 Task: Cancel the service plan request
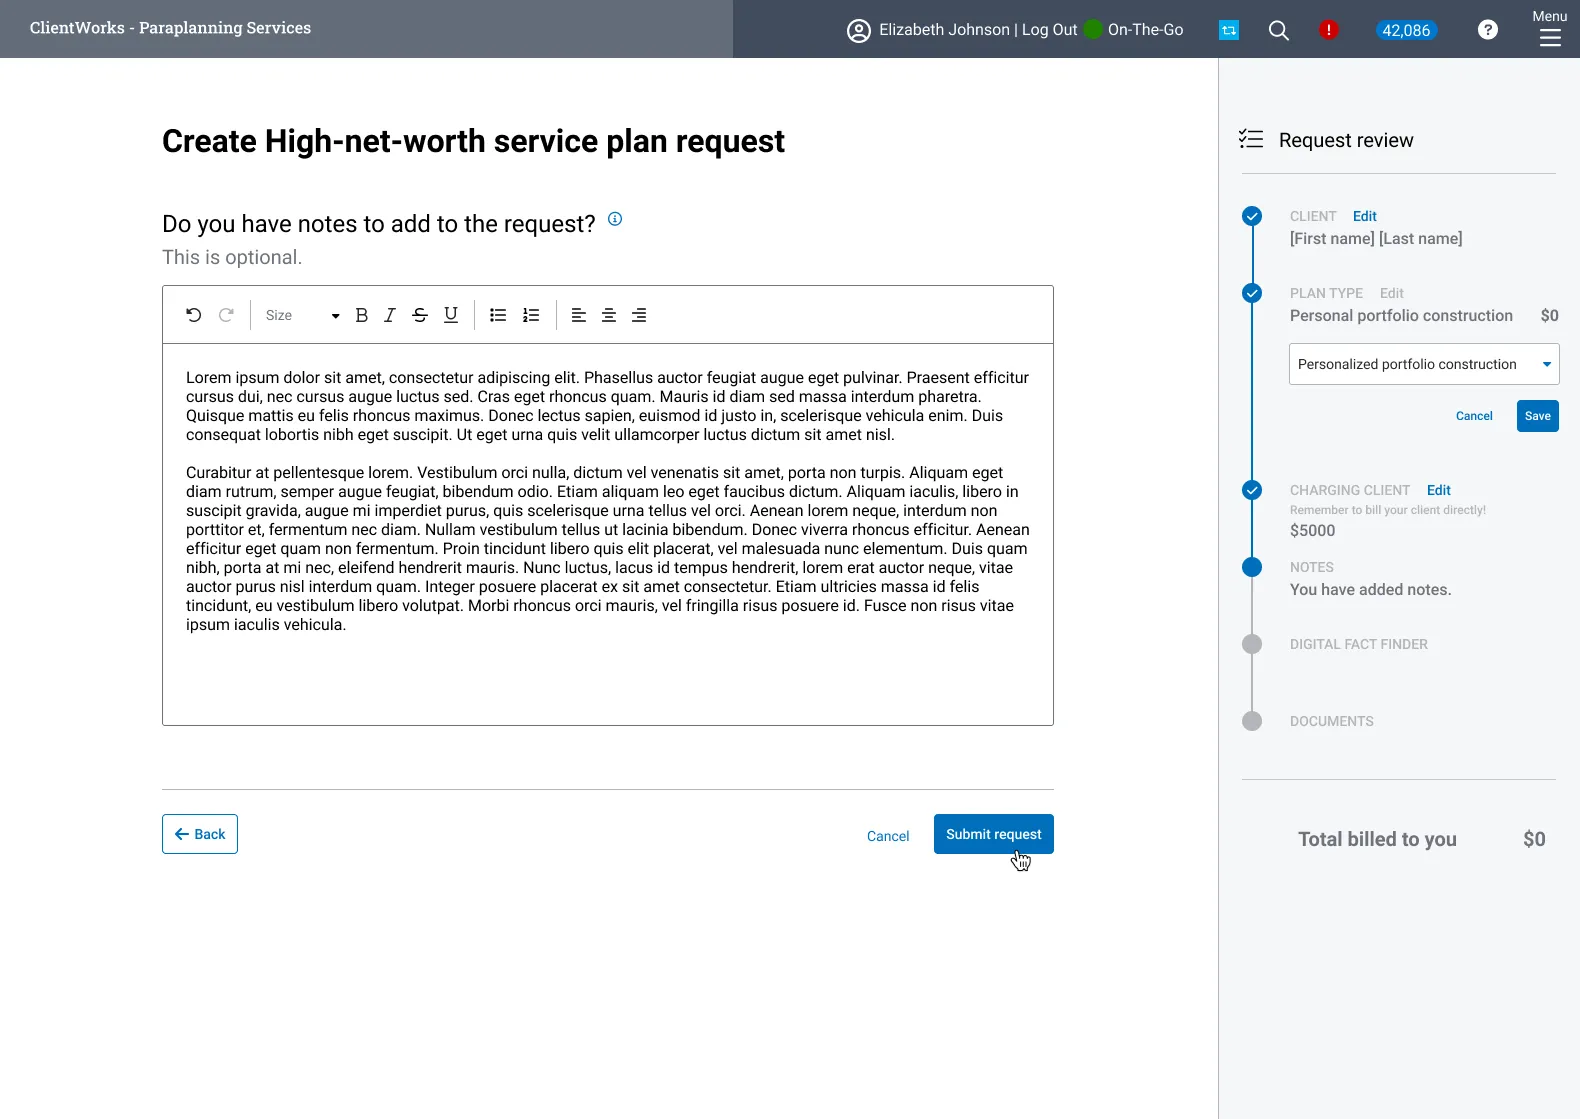point(888,836)
